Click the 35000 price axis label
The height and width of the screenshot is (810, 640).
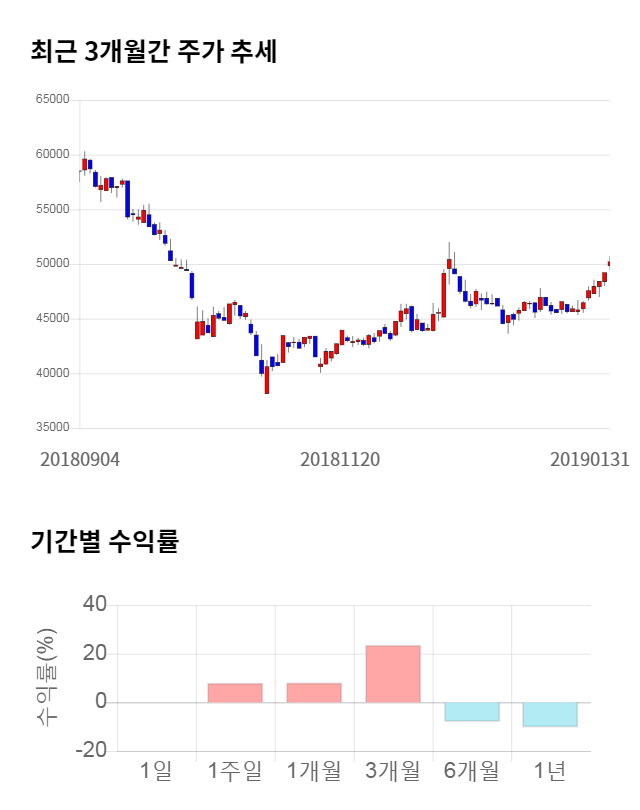pyautogui.click(x=51, y=428)
